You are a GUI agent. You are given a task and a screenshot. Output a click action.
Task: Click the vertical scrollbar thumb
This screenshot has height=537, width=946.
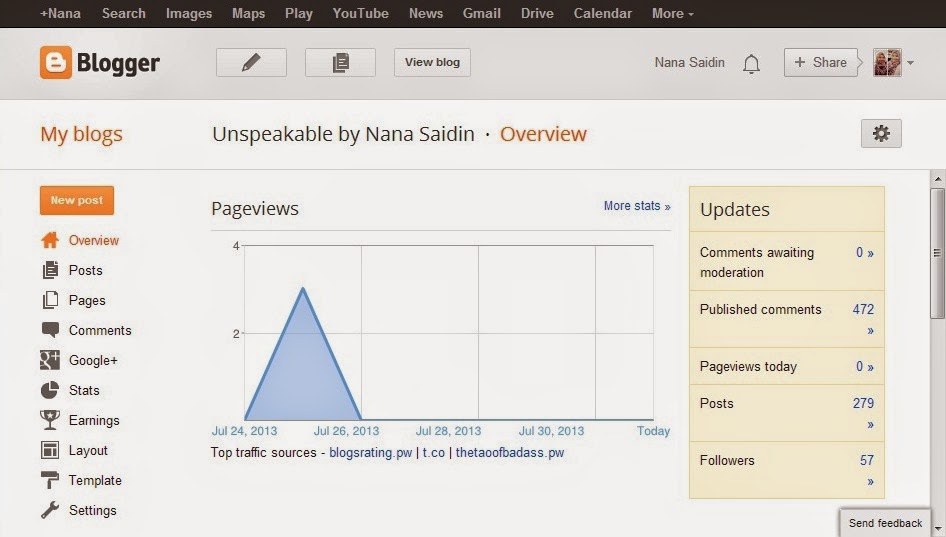point(937,253)
